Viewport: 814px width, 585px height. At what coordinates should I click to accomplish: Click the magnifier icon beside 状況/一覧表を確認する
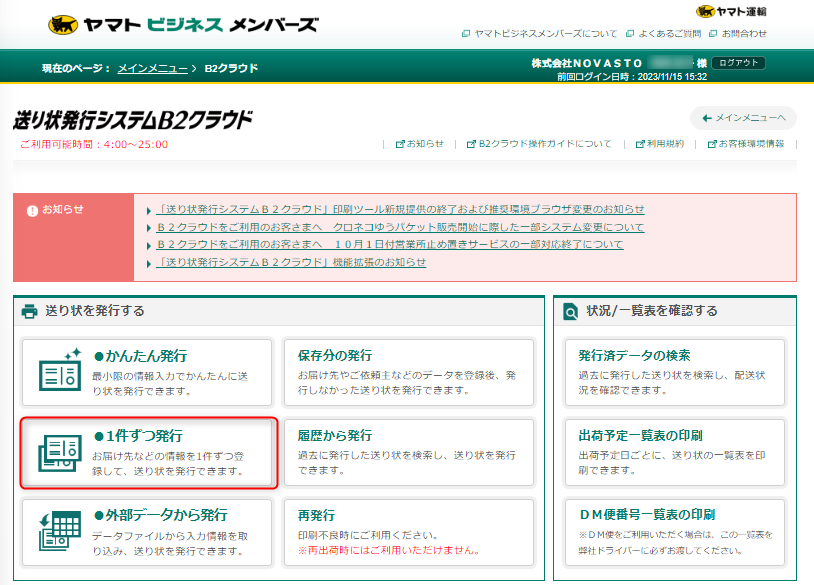click(570, 311)
